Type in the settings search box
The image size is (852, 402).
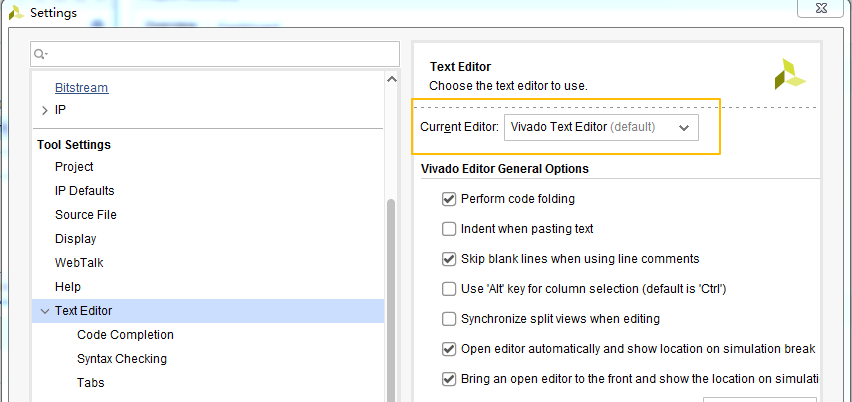(x=215, y=54)
